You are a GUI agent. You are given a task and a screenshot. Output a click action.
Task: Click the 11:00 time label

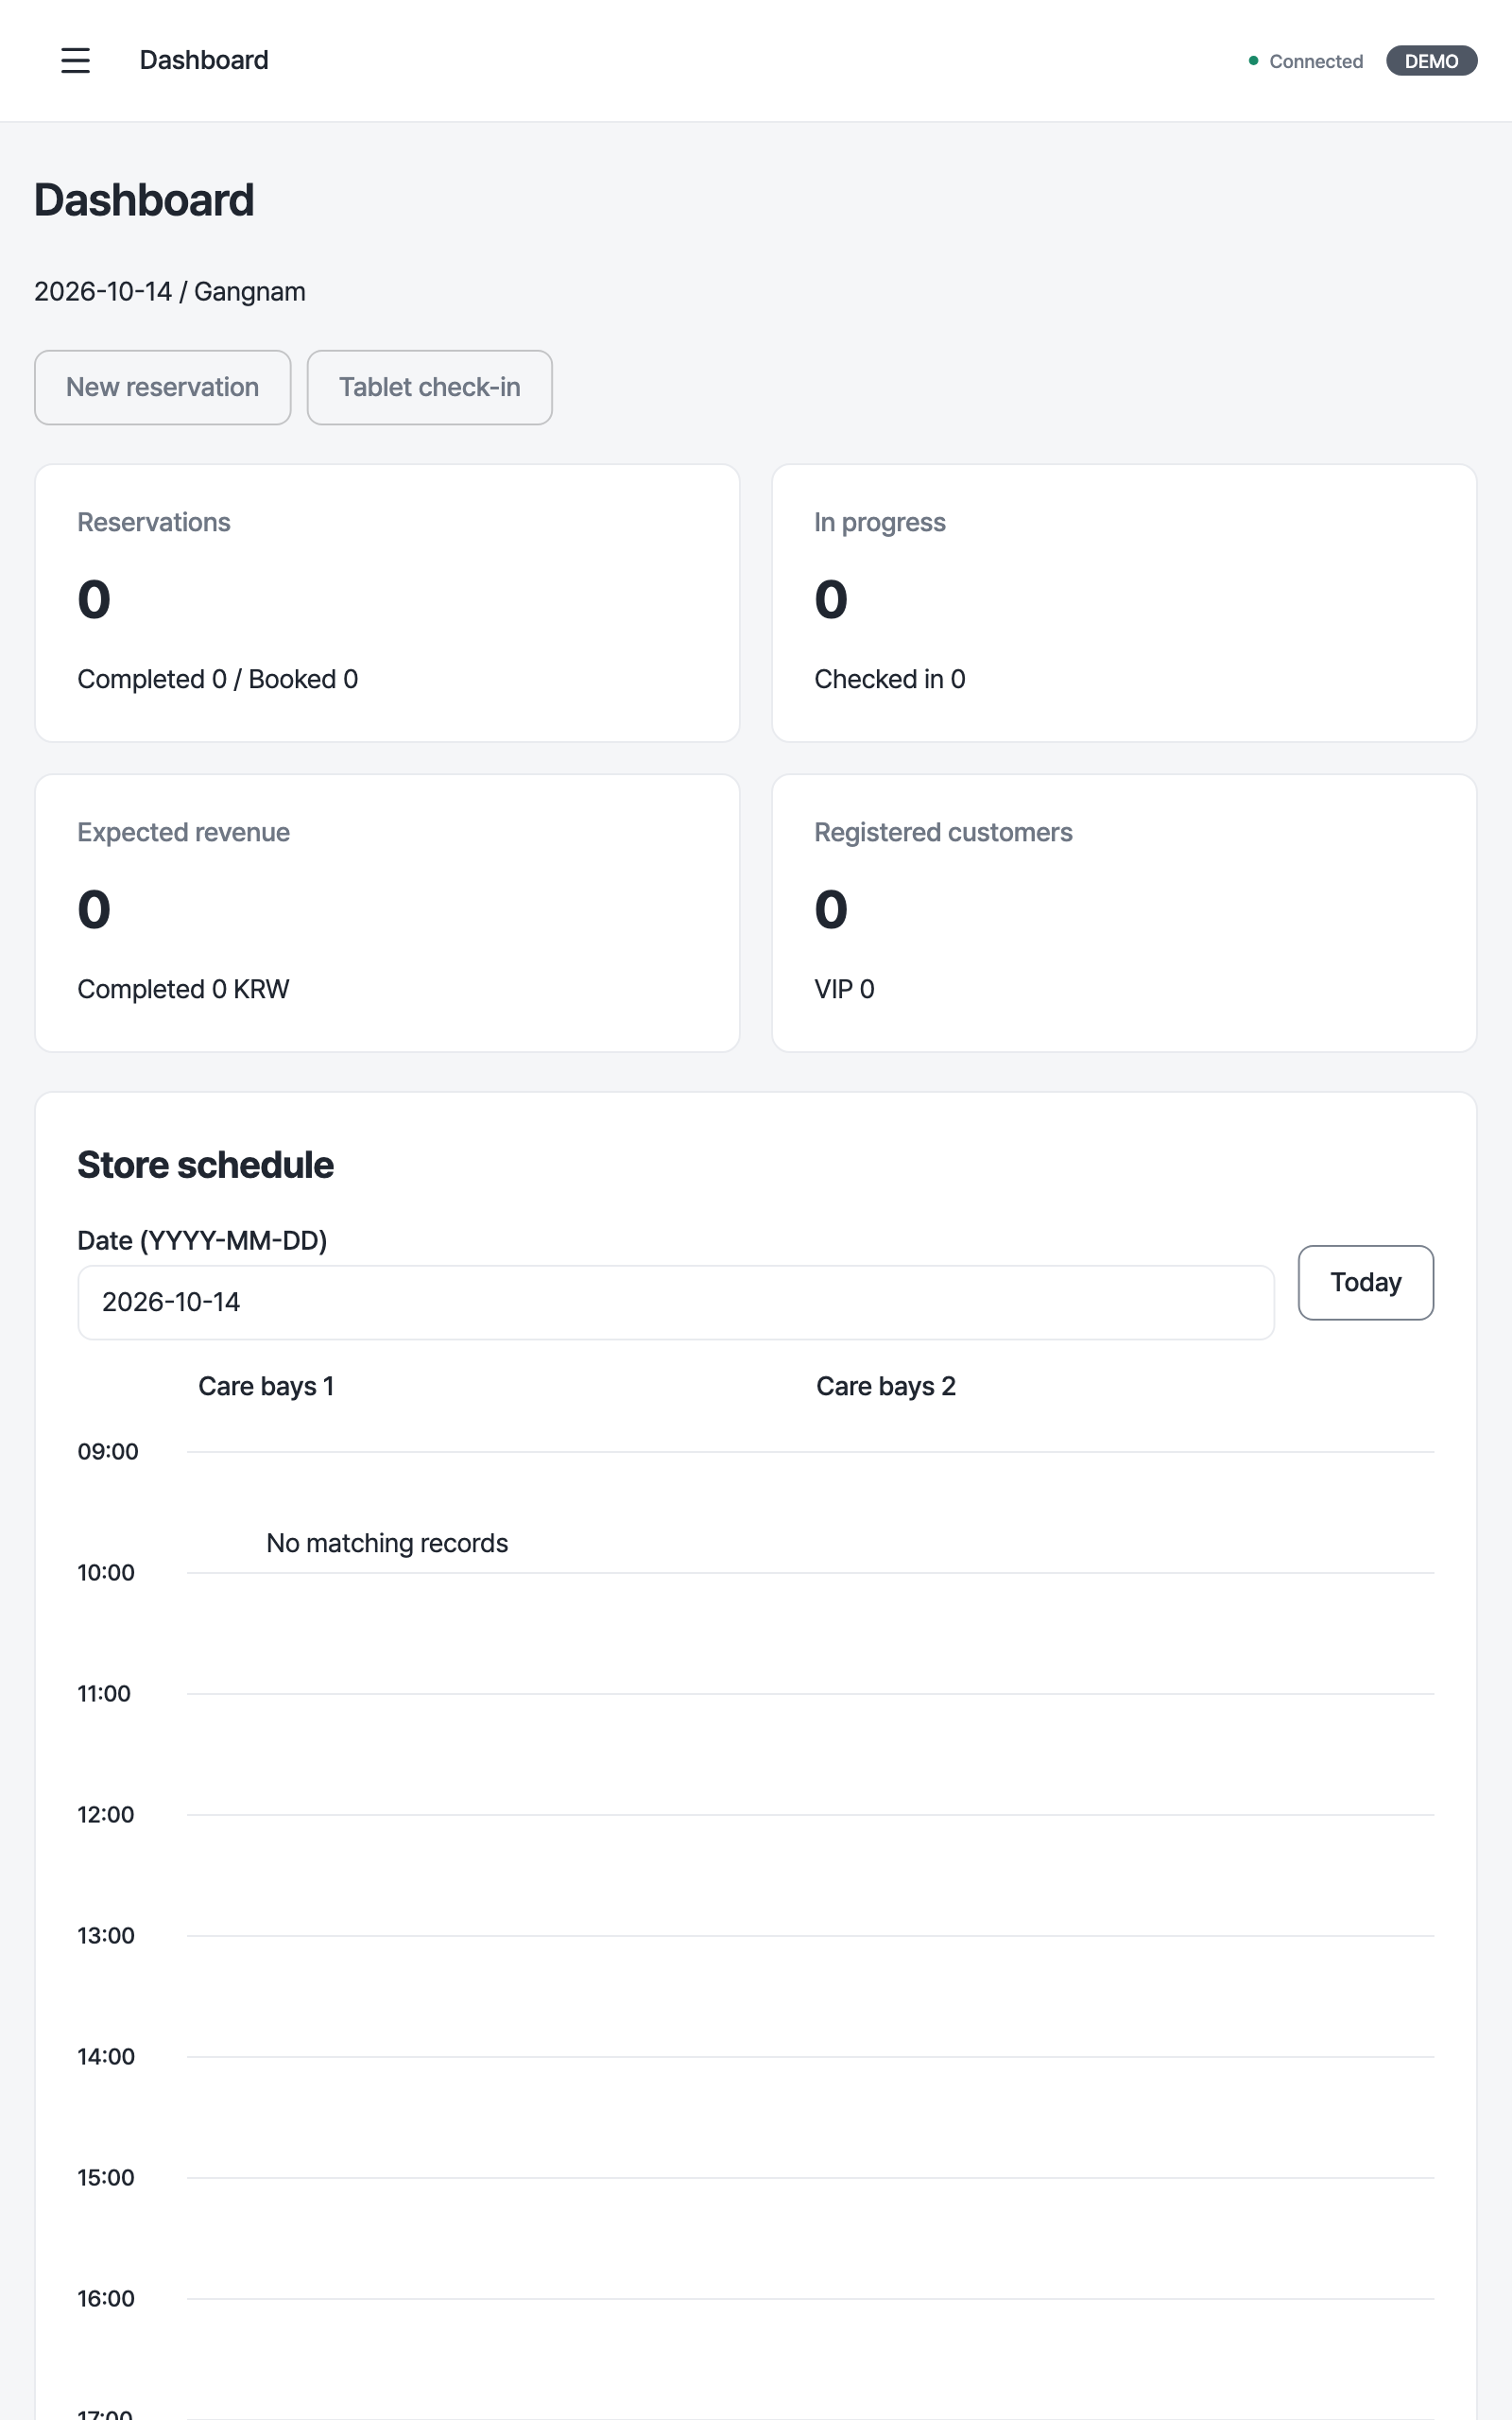tap(104, 1693)
